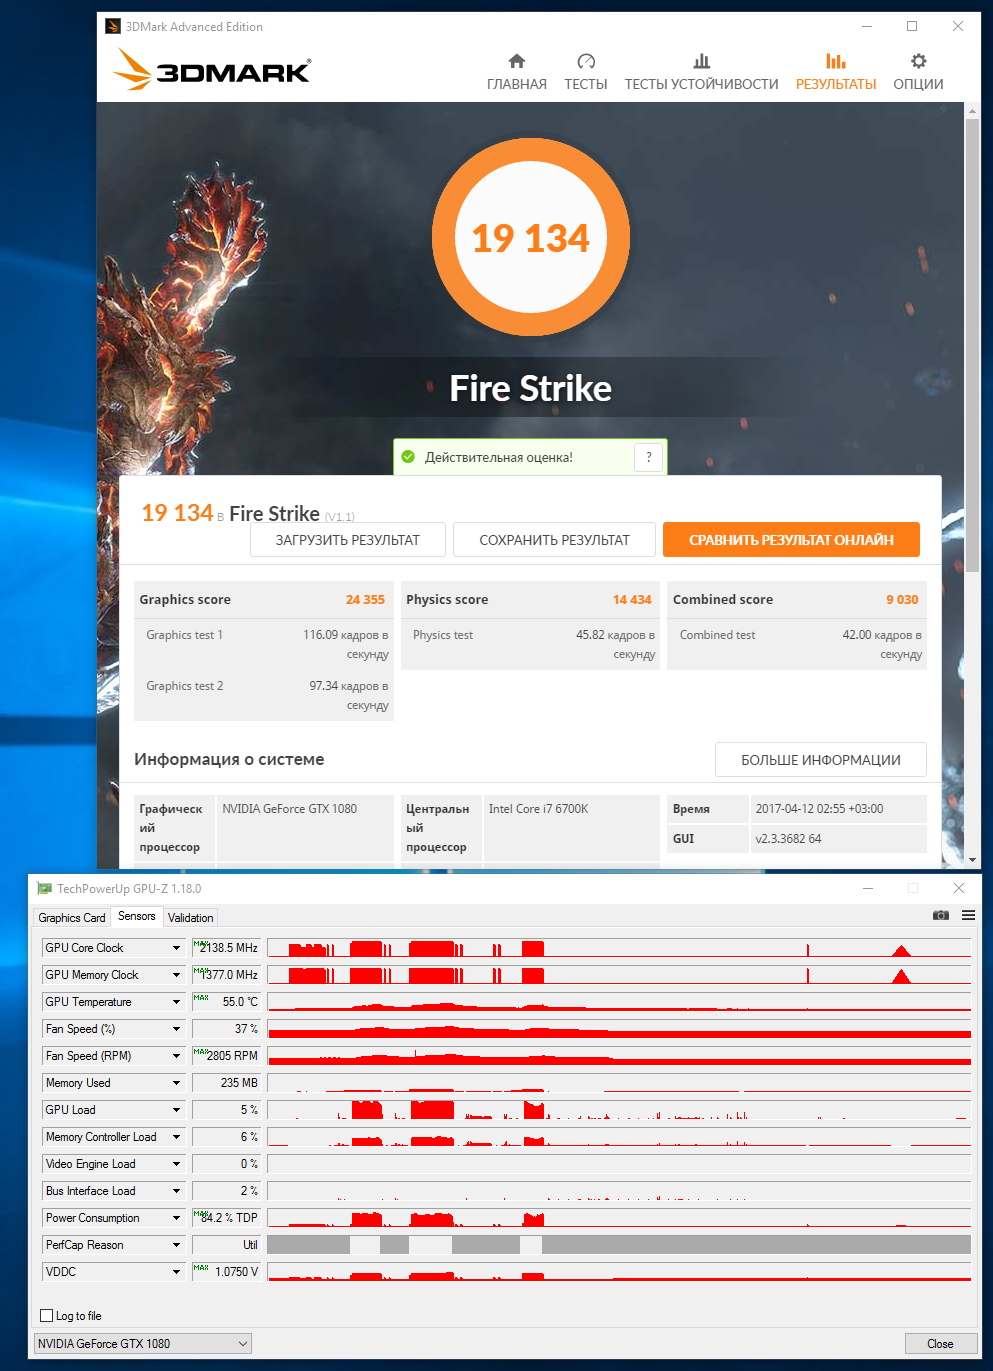This screenshot has width=993, height=1371.
Task: Click the 1.0750 V VDDC value
Action: (x=226, y=1272)
